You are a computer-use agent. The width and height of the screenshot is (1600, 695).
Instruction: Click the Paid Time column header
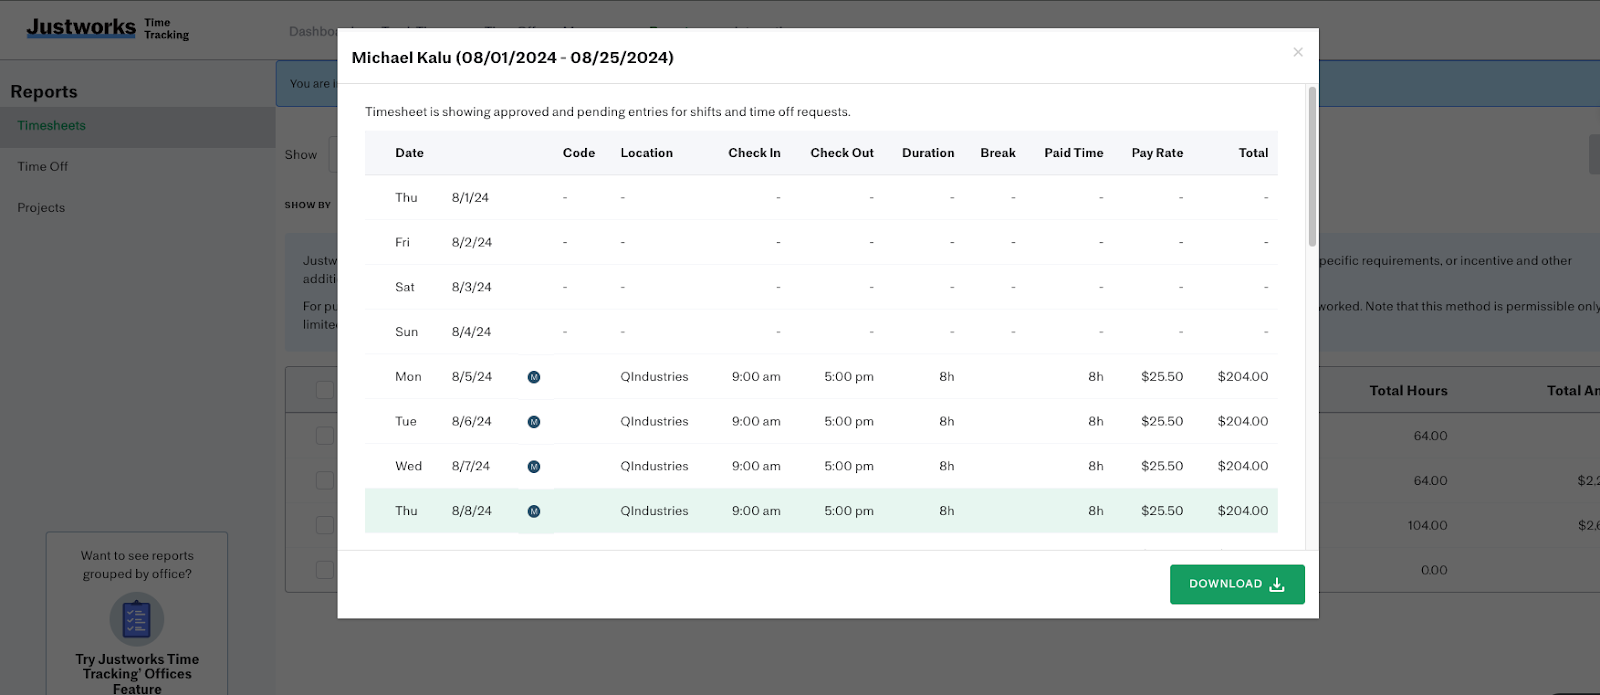(x=1074, y=153)
